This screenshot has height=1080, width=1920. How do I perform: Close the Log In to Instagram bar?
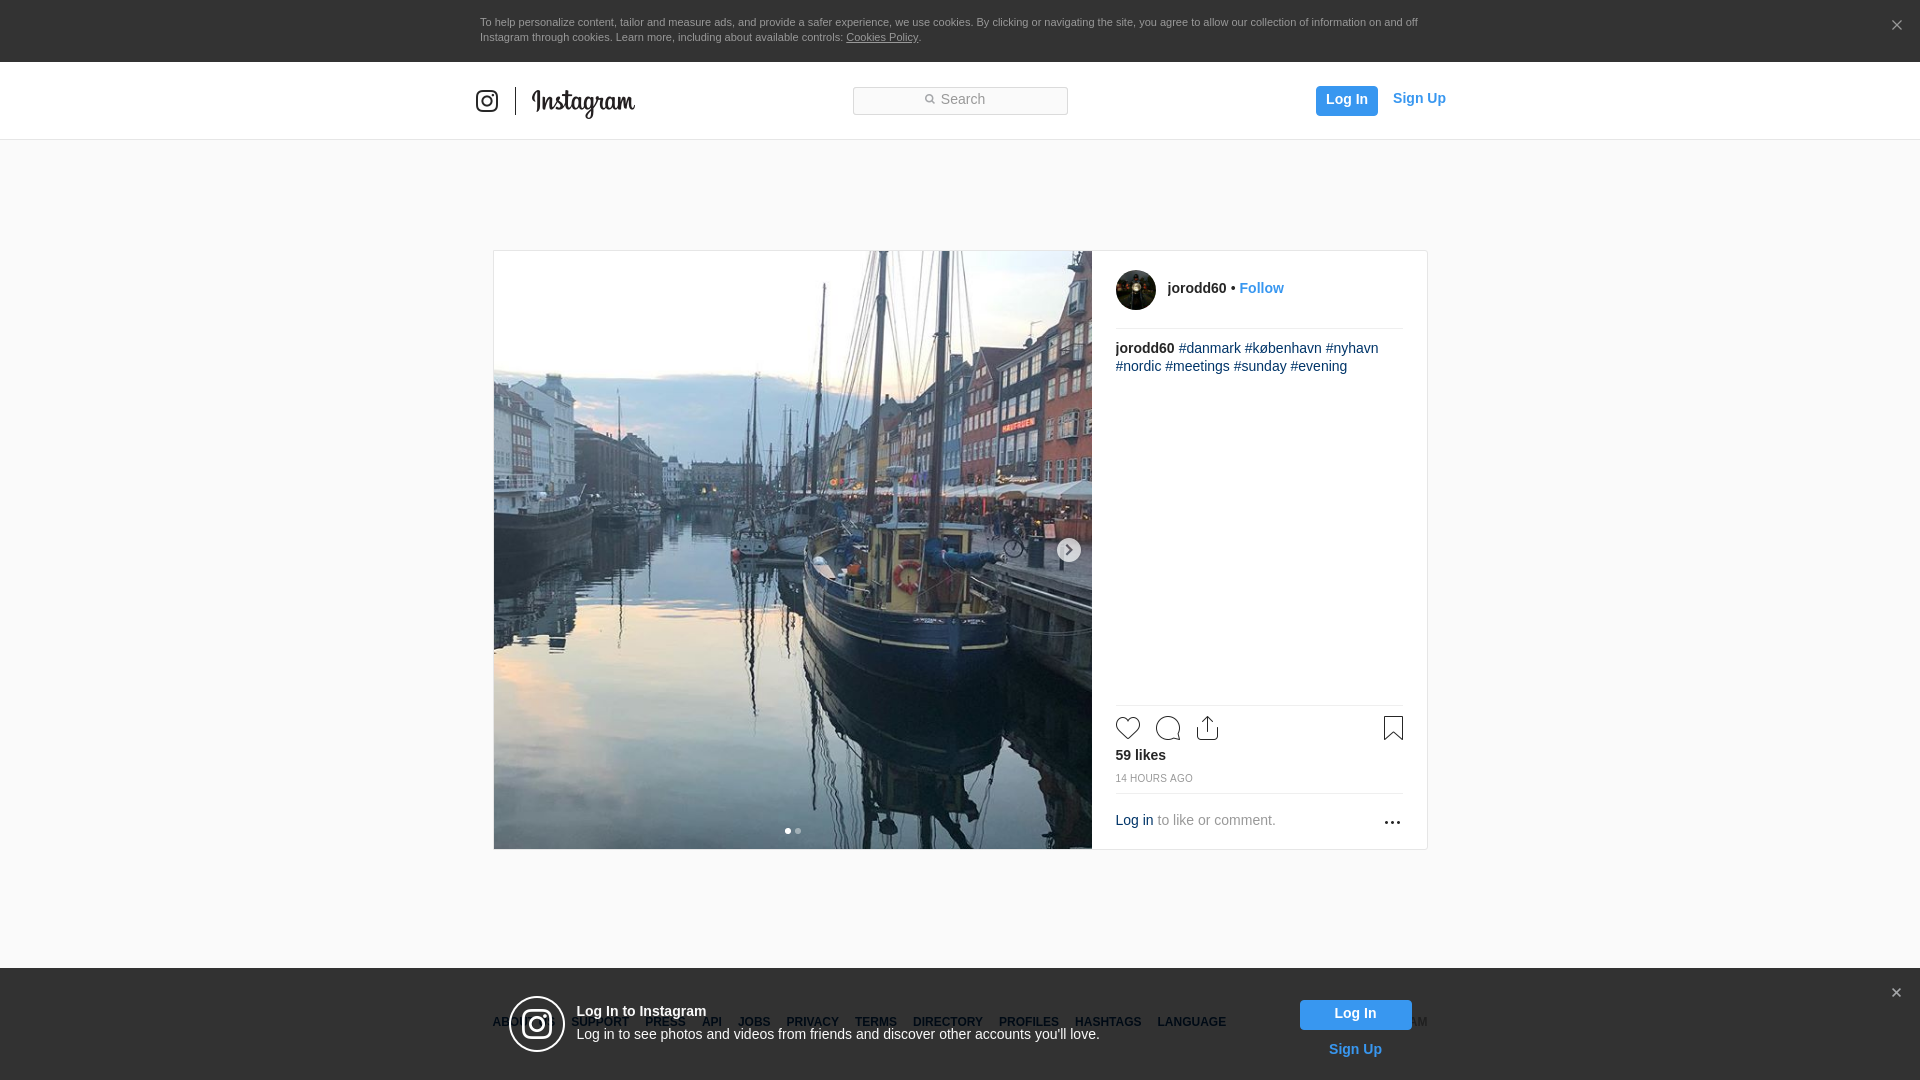(1895, 993)
